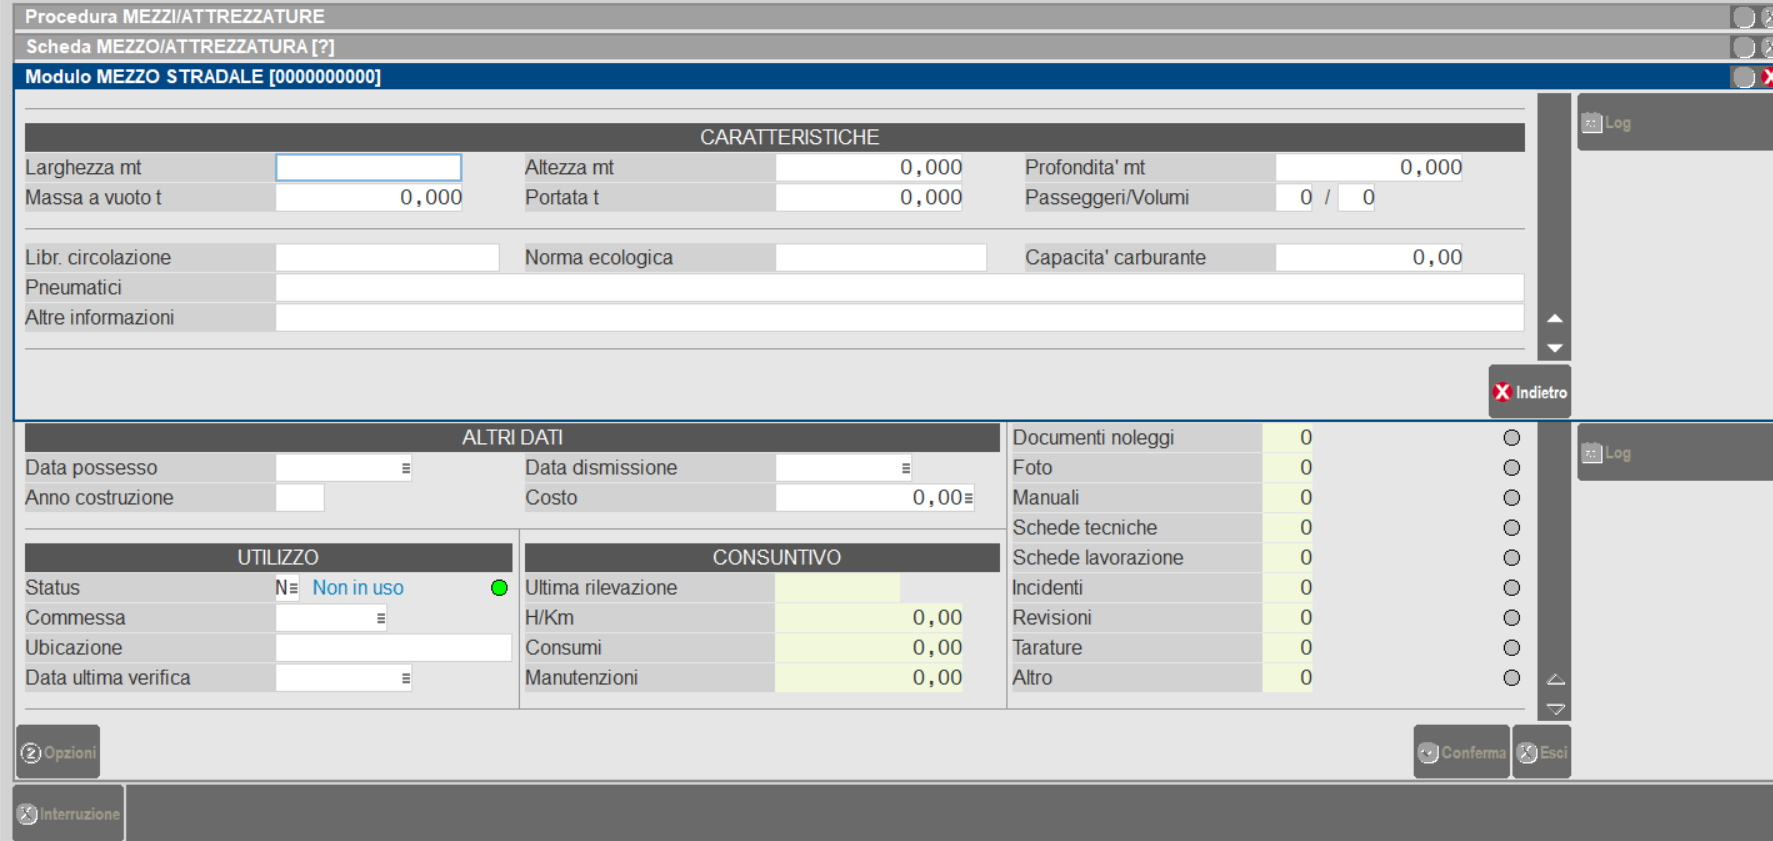Click the Esci exit button
This screenshot has height=841, width=1773.
tap(1541, 752)
